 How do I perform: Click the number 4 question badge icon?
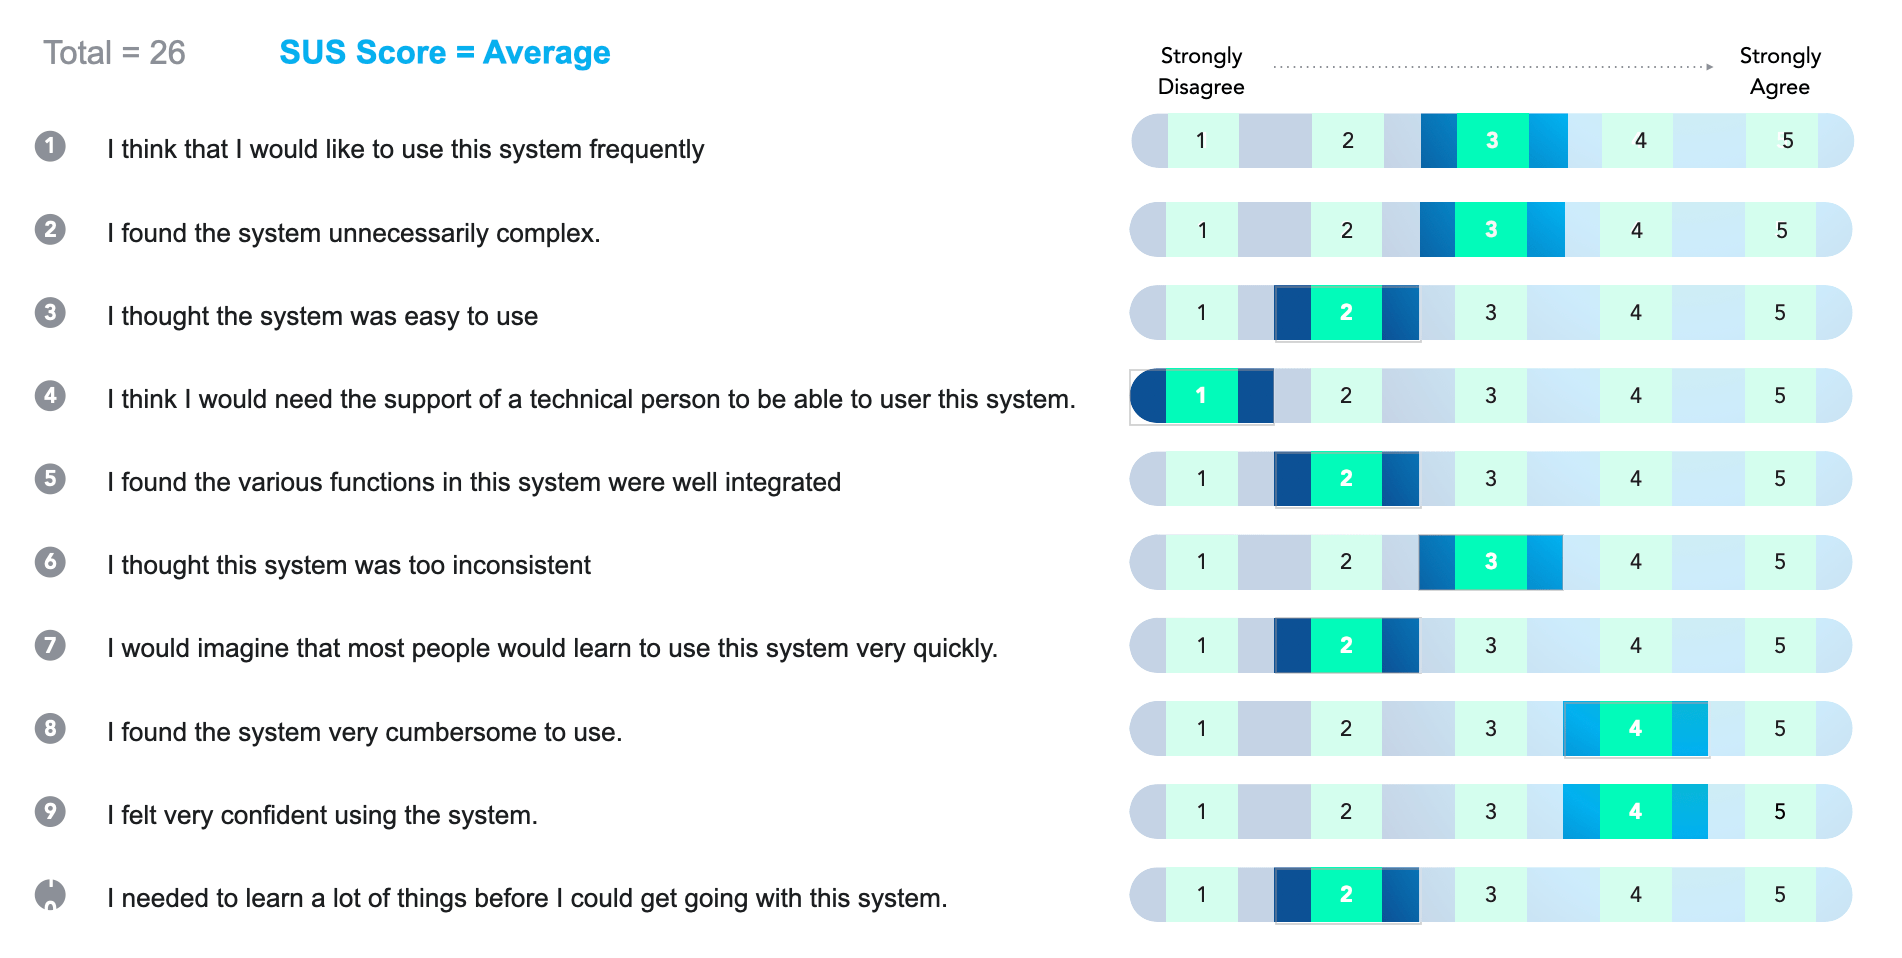(50, 396)
